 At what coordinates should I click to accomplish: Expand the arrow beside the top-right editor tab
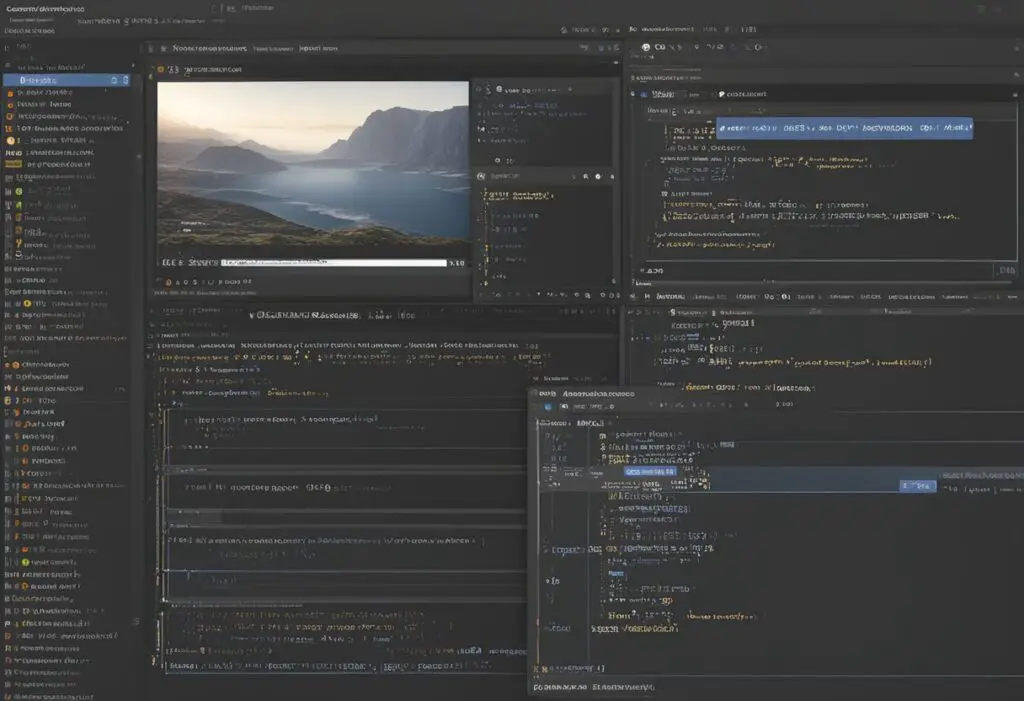point(632,94)
